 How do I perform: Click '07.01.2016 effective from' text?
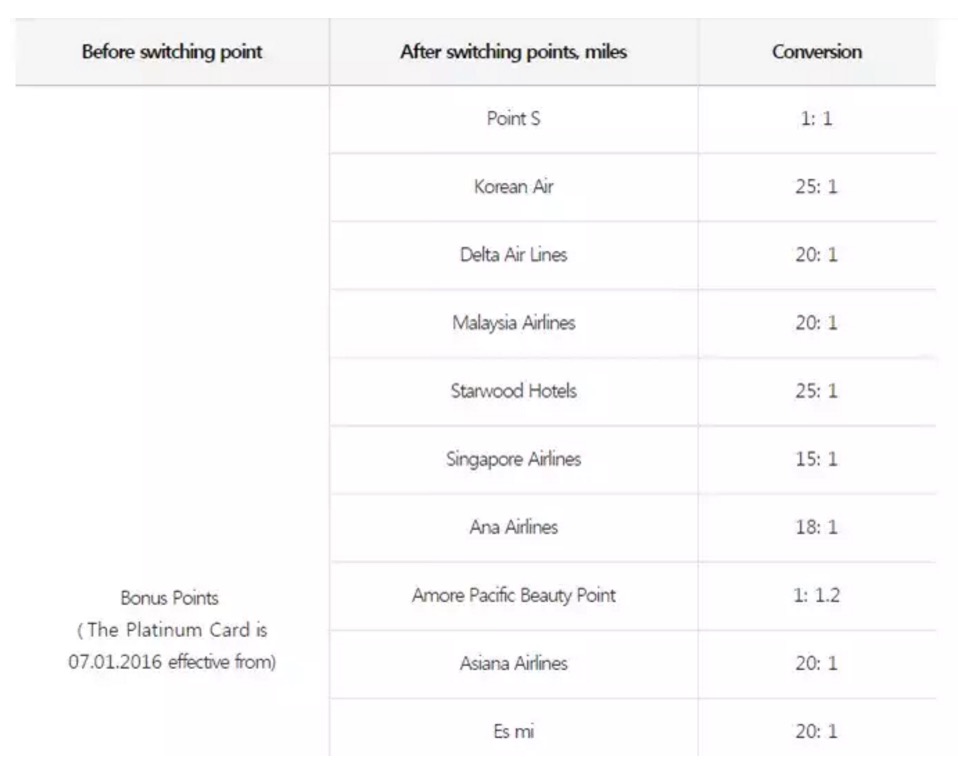pyautogui.click(x=172, y=662)
